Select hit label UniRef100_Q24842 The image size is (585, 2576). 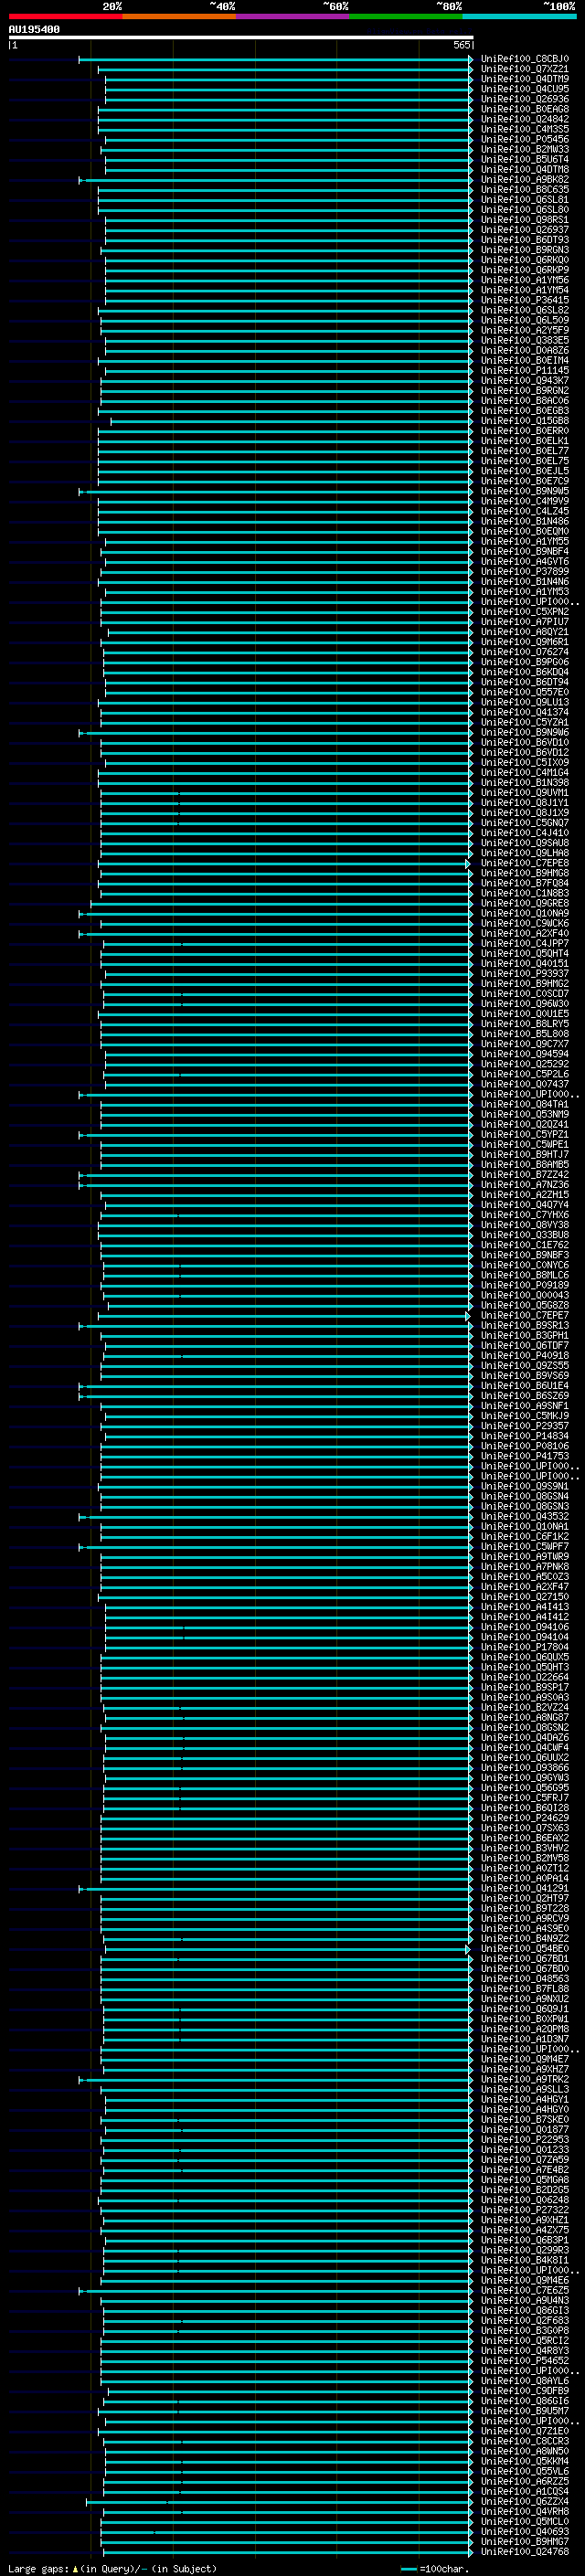(525, 119)
